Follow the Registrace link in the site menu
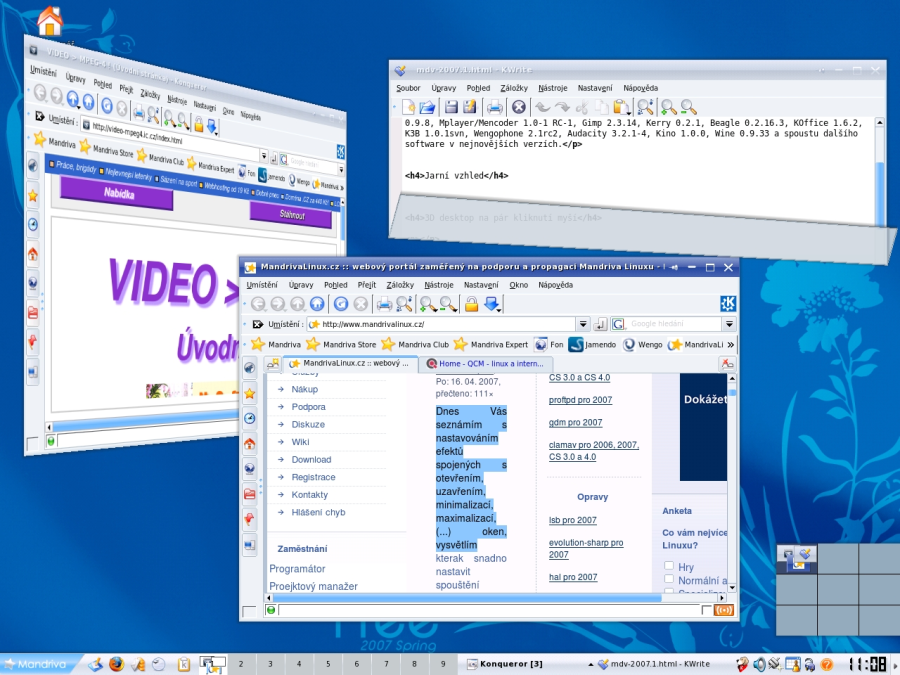This screenshot has width=900, height=675. (313, 477)
